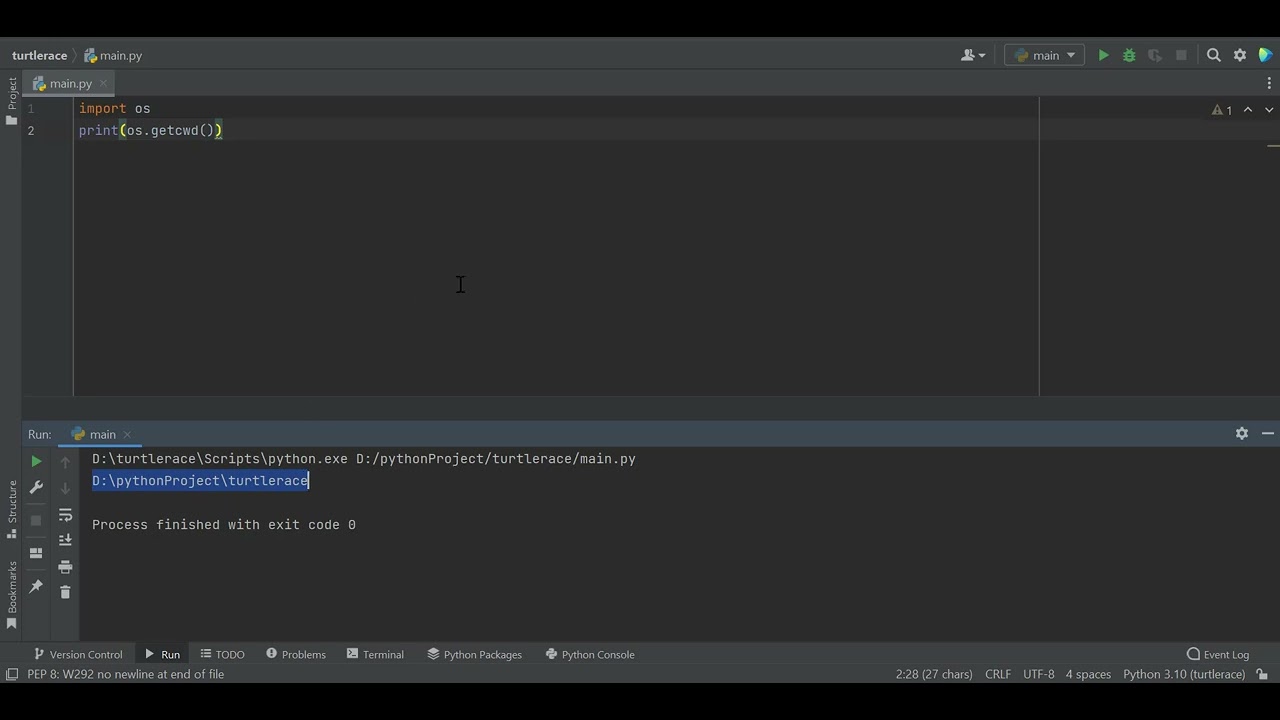This screenshot has height=720, width=1280.
Task: Open the Bookmarks tool window sidebar button
Action: (11, 594)
